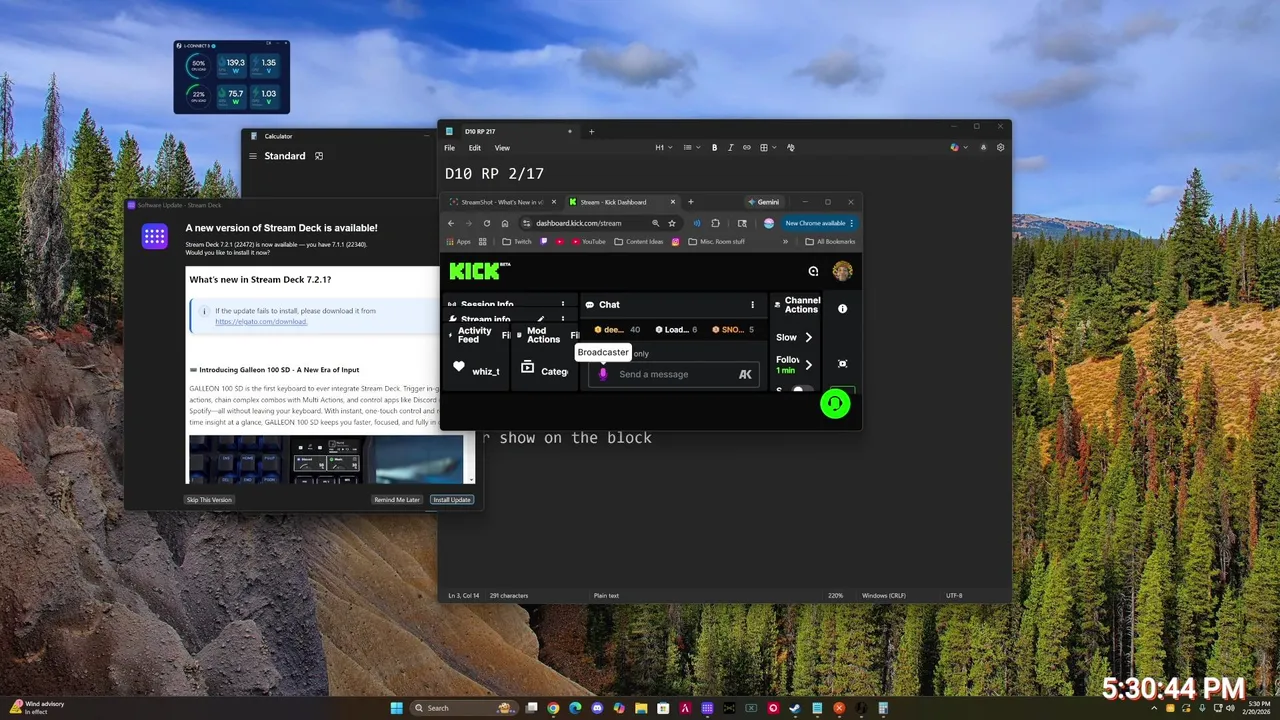Select the Stream - Kick Dashboard tab

[x=622, y=202]
